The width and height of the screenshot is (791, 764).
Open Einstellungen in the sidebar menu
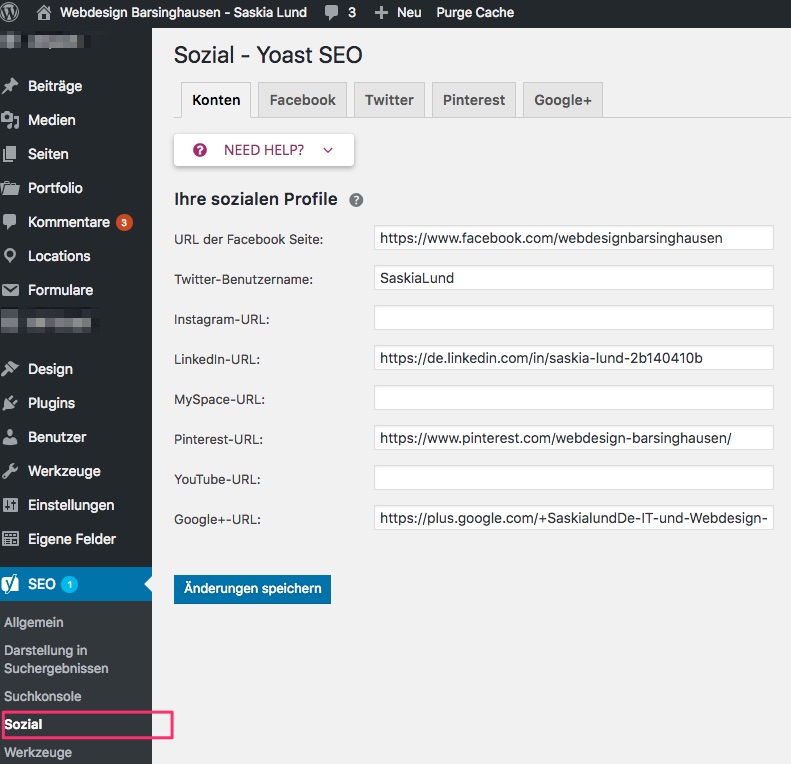point(71,505)
